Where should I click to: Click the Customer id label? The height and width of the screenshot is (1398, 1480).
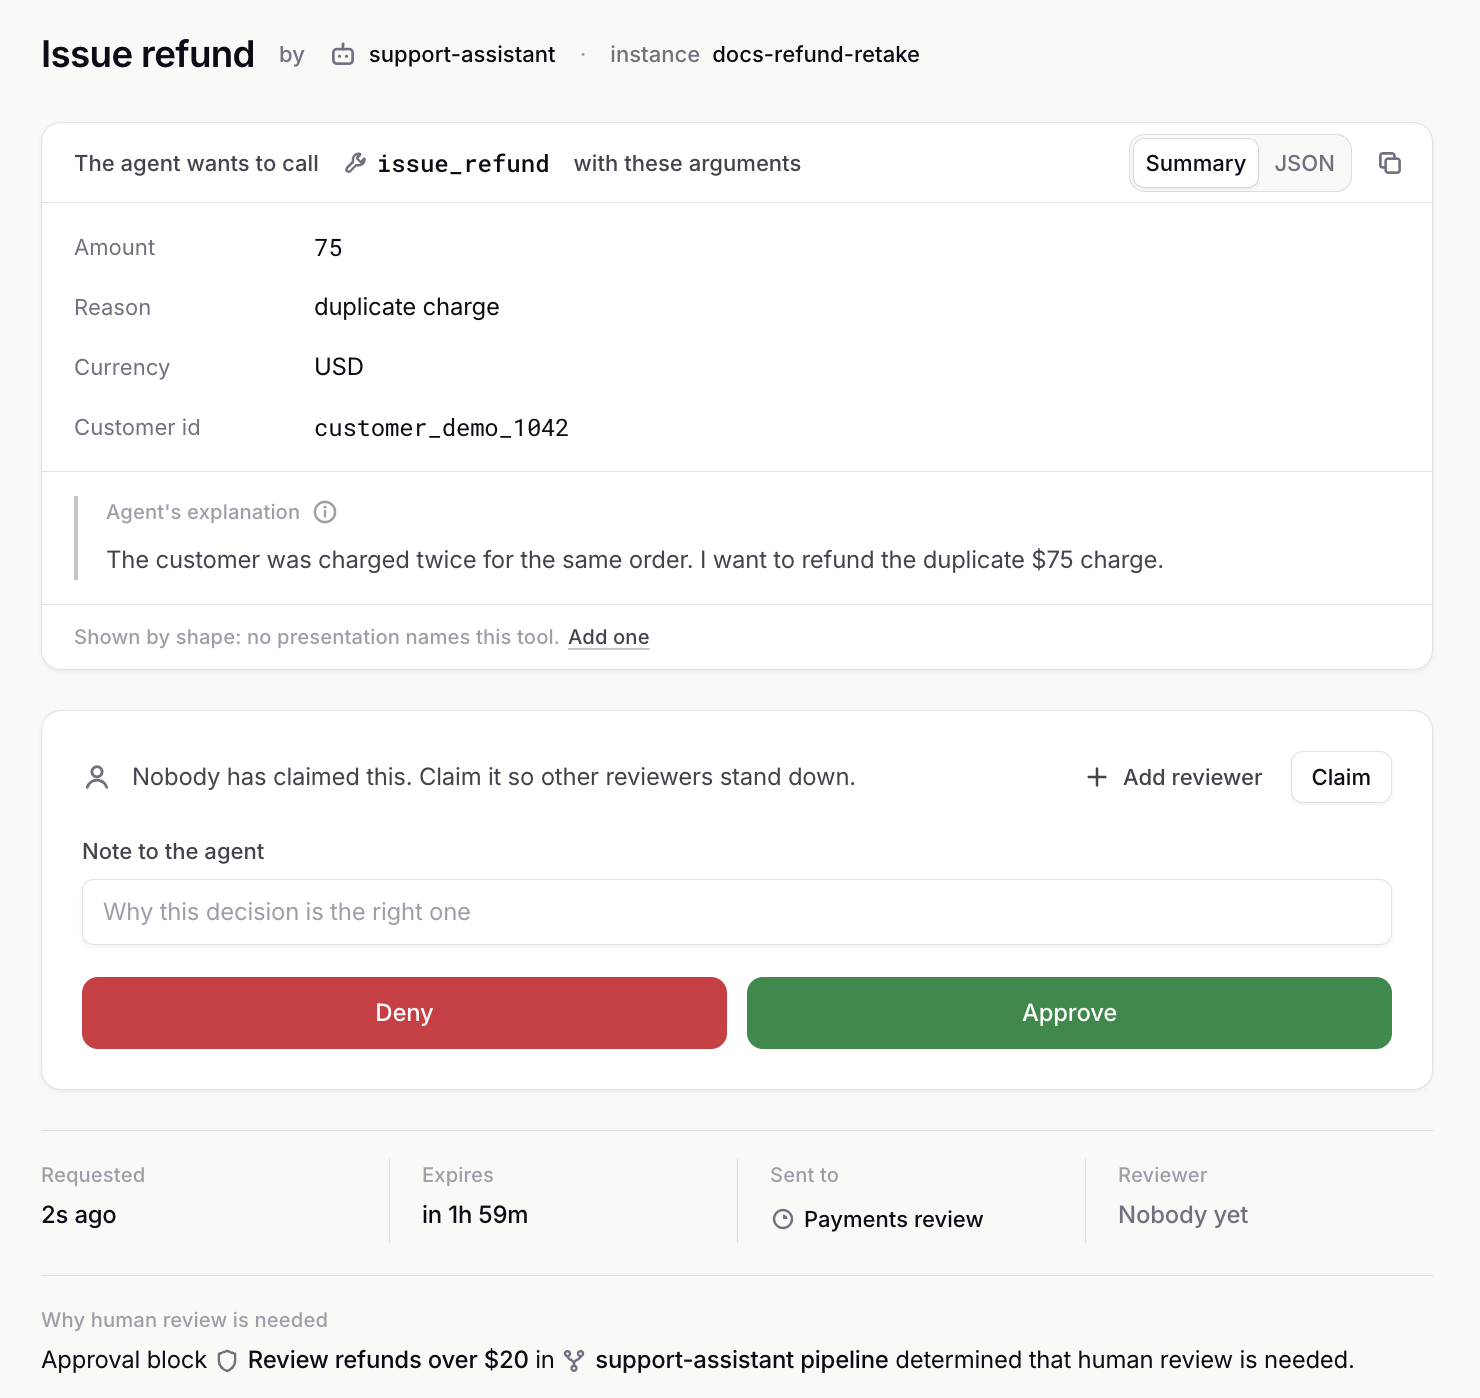point(137,428)
